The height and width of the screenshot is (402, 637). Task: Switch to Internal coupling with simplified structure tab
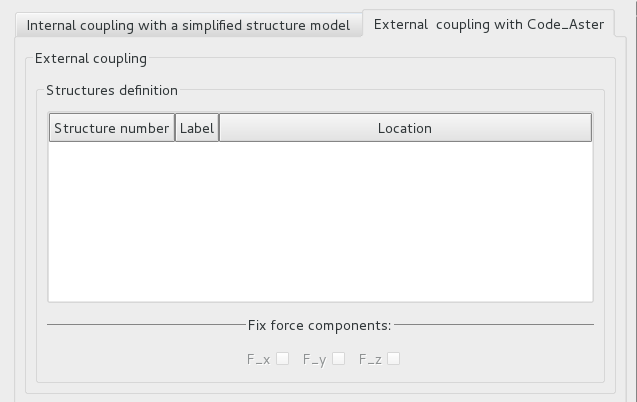[188, 25]
